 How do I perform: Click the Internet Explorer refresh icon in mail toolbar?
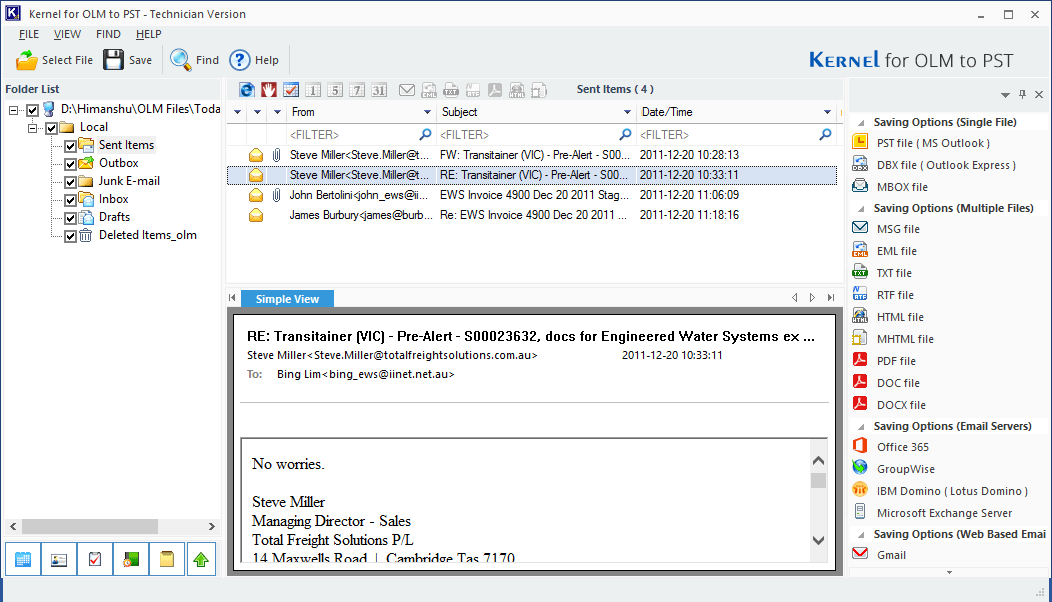(247, 90)
